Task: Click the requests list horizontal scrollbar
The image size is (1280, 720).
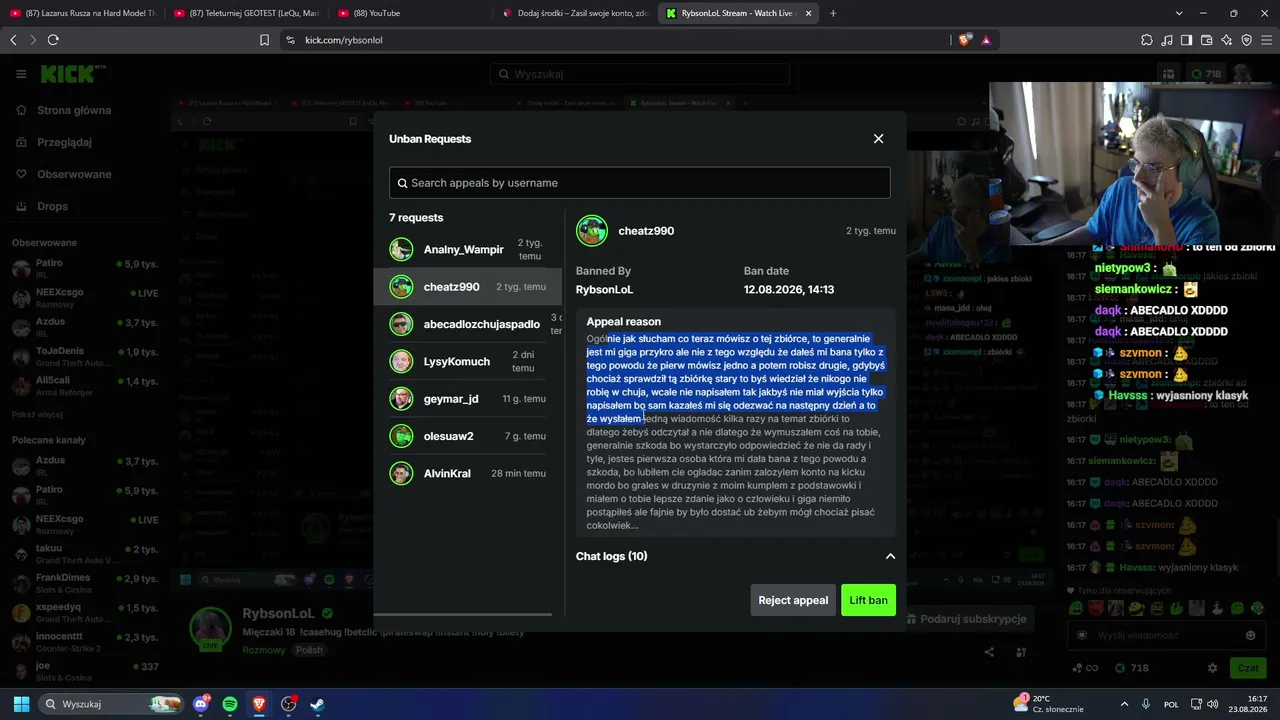Action: [x=462, y=614]
